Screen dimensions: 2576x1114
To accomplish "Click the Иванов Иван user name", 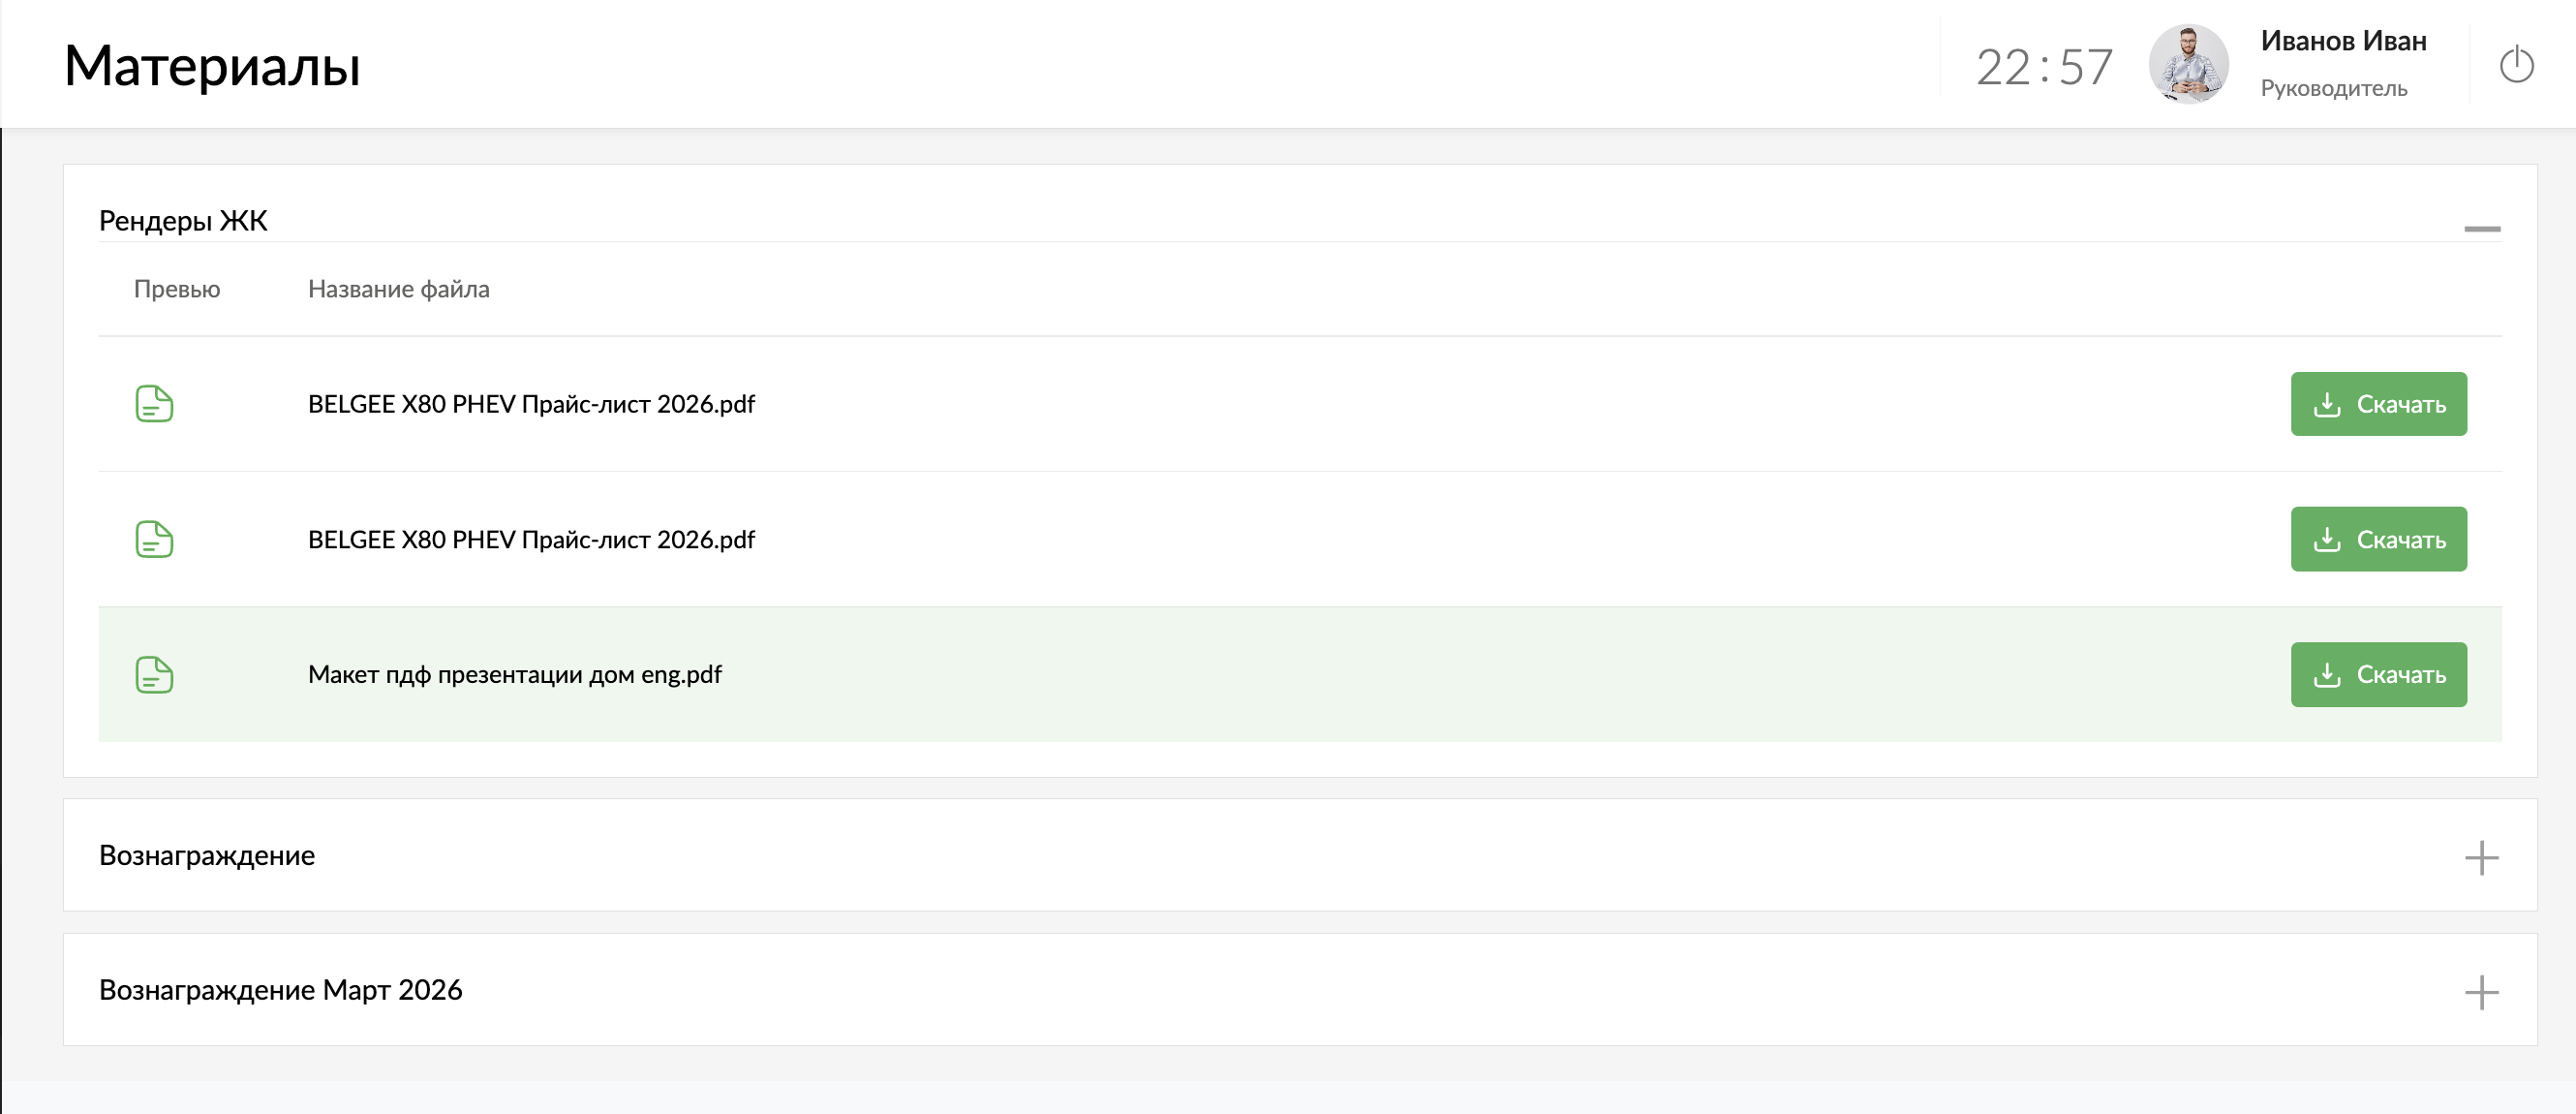I will (2343, 41).
